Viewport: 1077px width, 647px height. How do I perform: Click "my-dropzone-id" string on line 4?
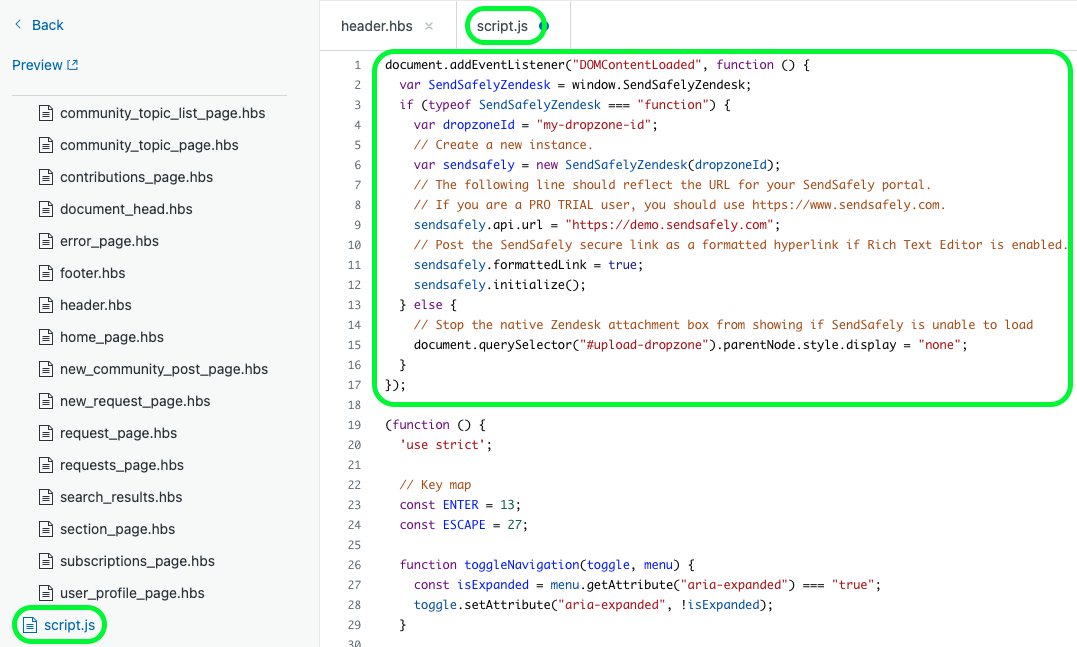coord(593,125)
